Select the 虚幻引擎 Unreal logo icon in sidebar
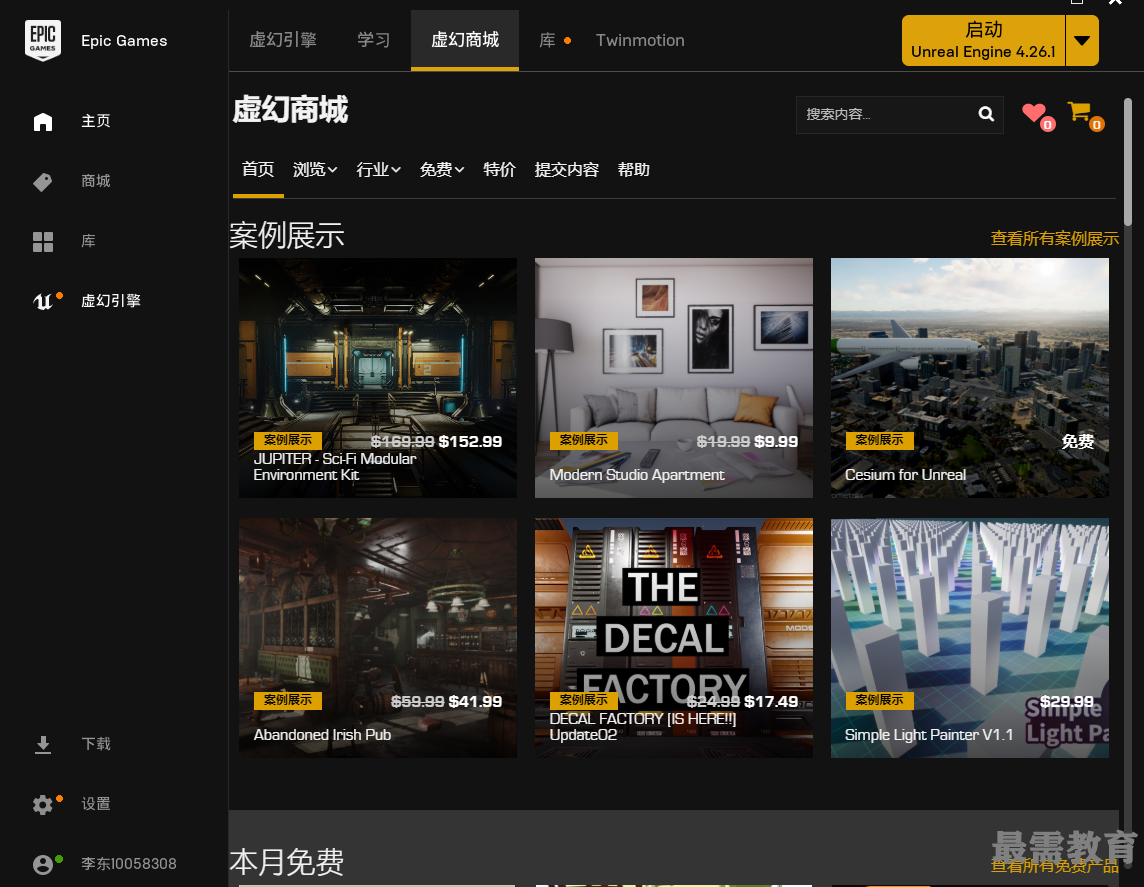Image resolution: width=1144 pixels, height=887 pixels. click(x=44, y=301)
